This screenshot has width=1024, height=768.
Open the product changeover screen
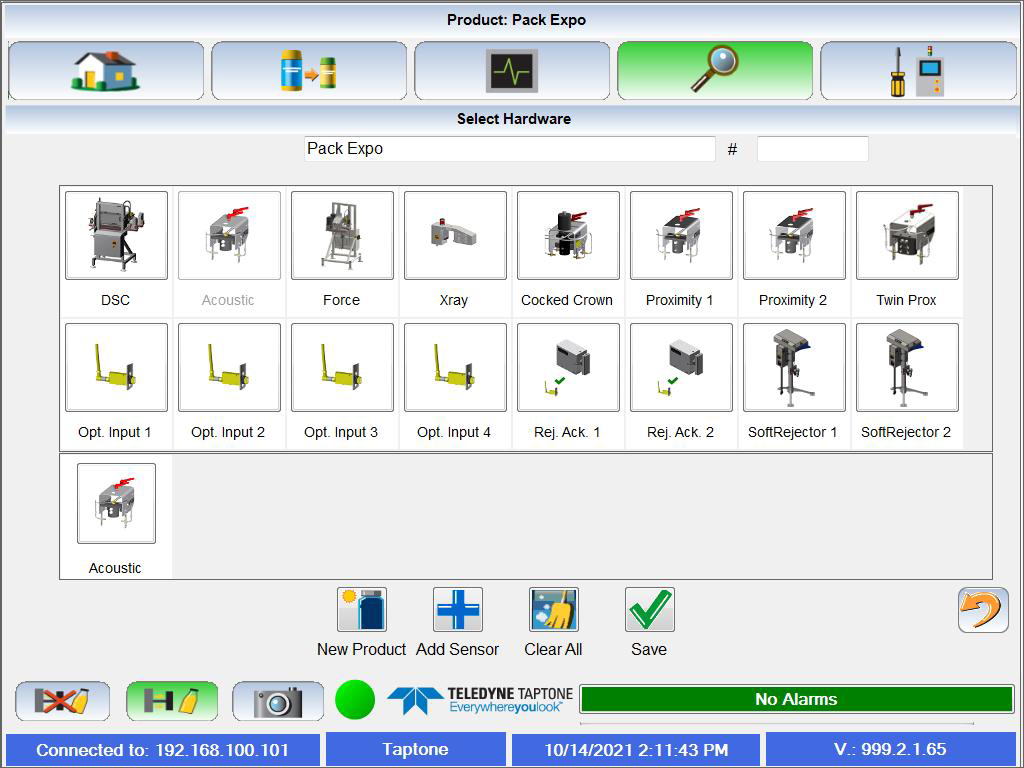point(308,70)
